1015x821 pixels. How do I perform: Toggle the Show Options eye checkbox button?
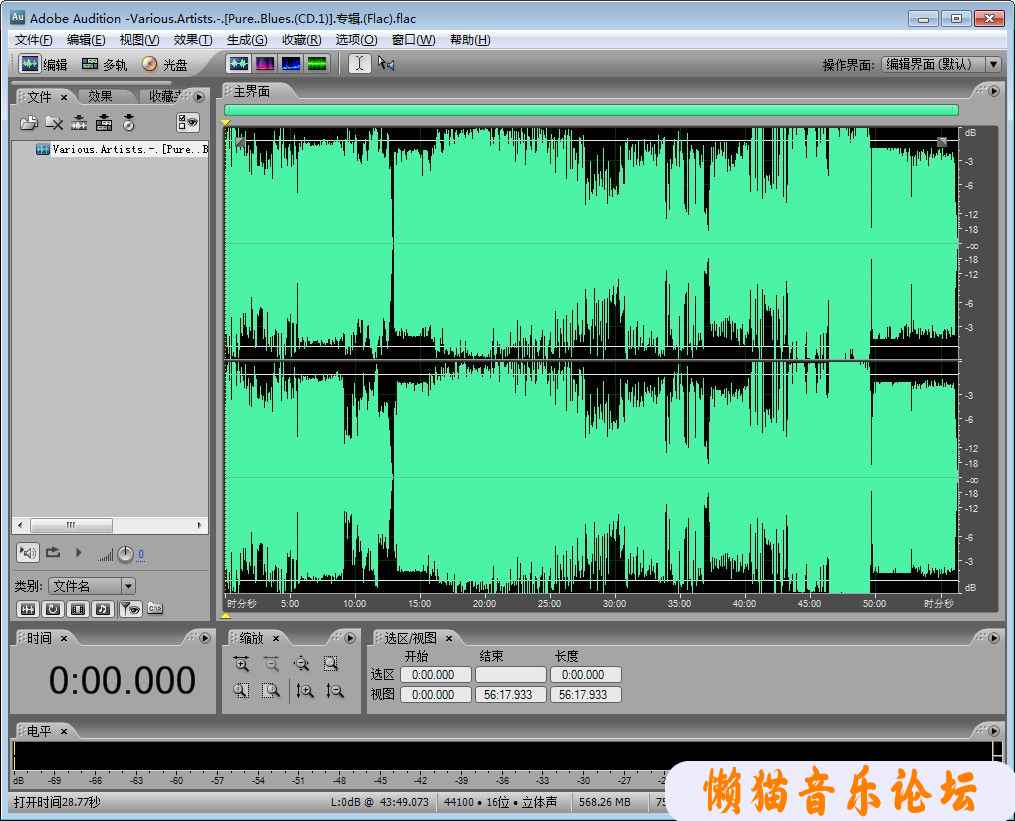(188, 122)
